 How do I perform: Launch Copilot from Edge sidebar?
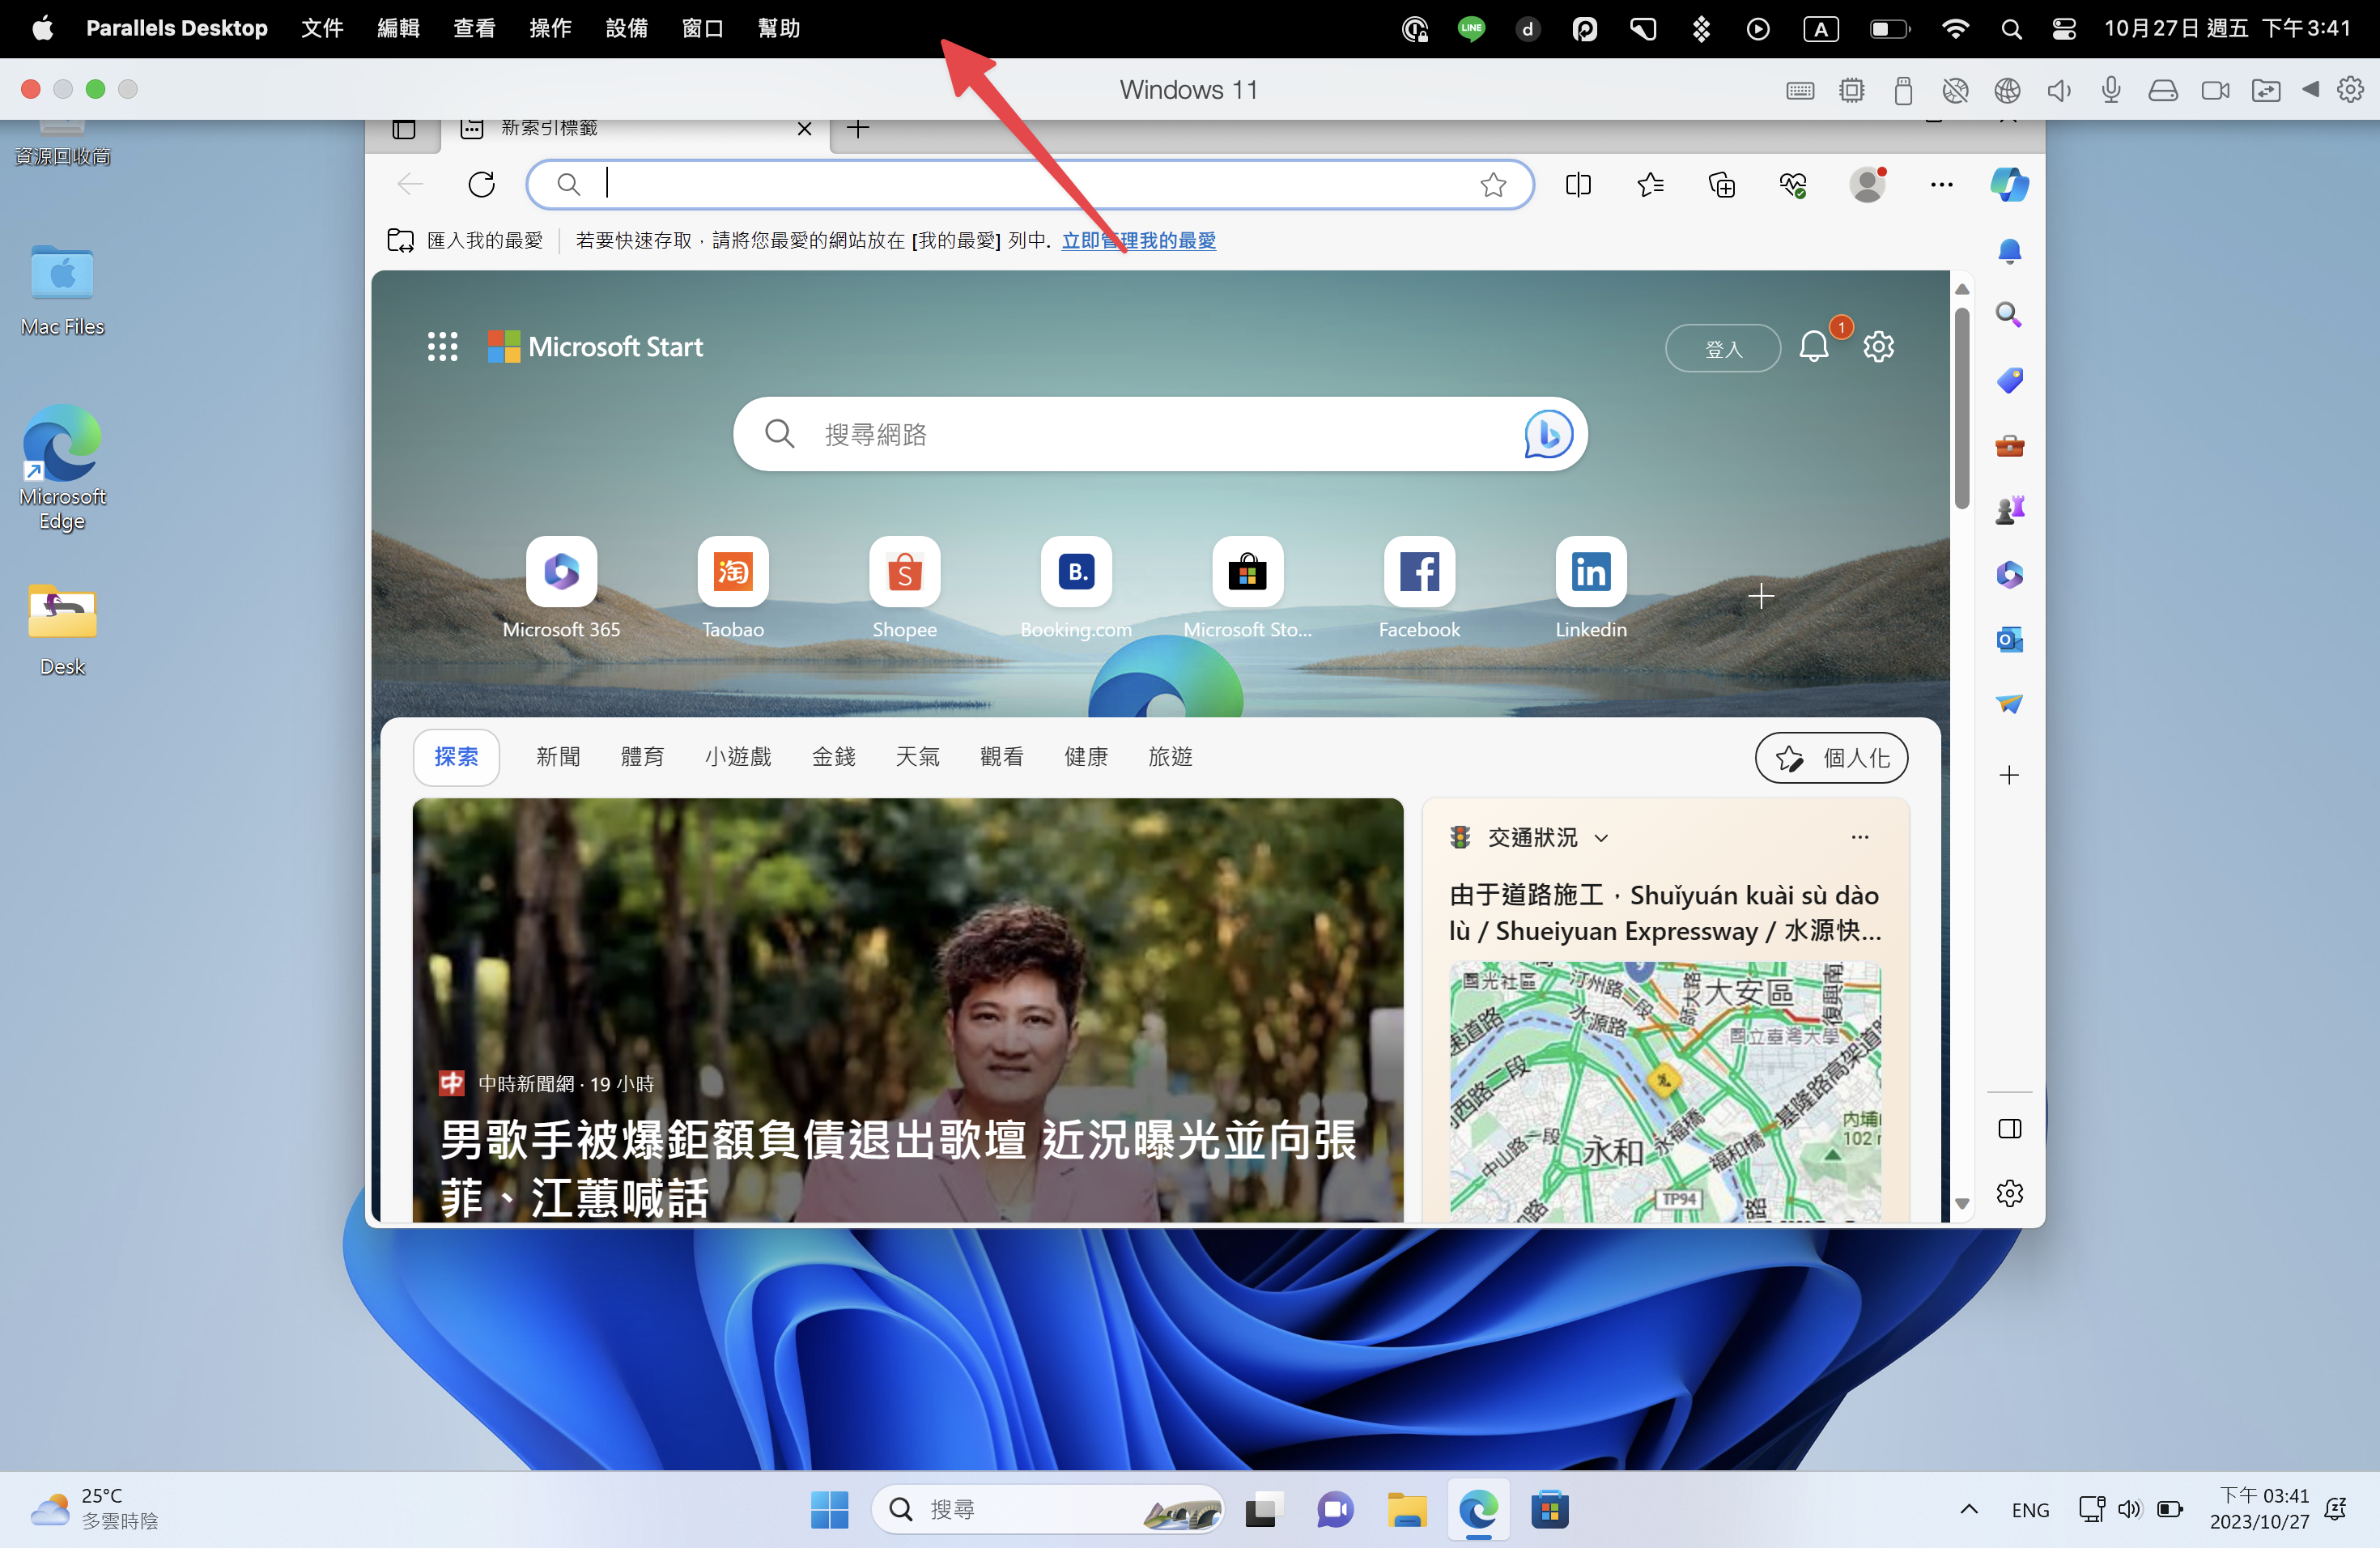click(2009, 184)
